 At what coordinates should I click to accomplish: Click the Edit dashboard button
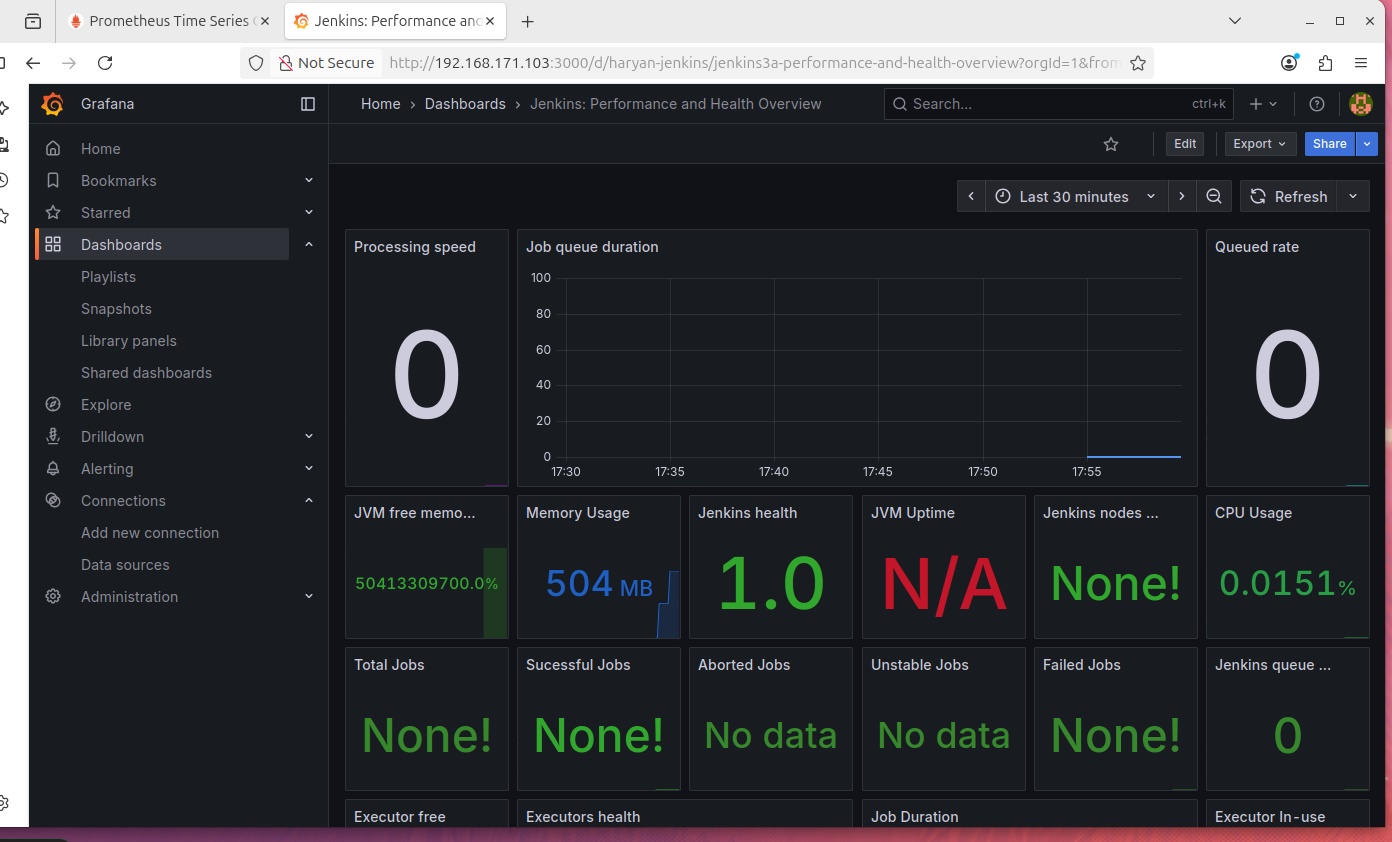[1185, 144]
